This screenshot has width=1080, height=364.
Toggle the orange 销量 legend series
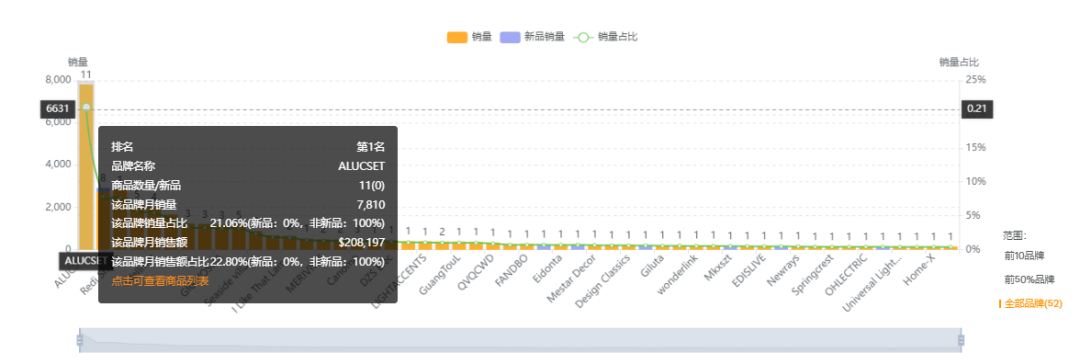[x=469, y=37]
